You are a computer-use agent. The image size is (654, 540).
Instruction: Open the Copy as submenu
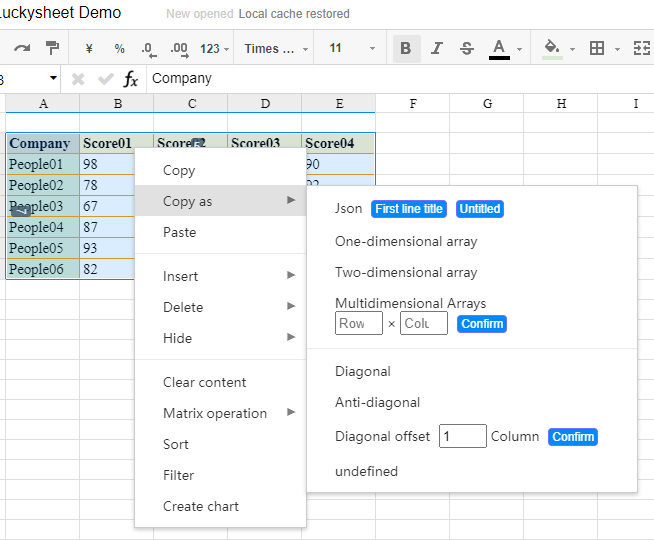[x=220, y=201]
